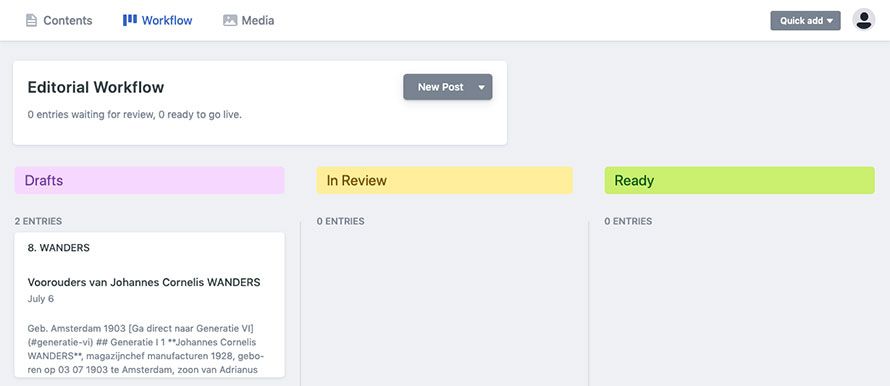Viewport: 890px width, 386px height.
Task: Select the green Ready column header
Action: 739,181
